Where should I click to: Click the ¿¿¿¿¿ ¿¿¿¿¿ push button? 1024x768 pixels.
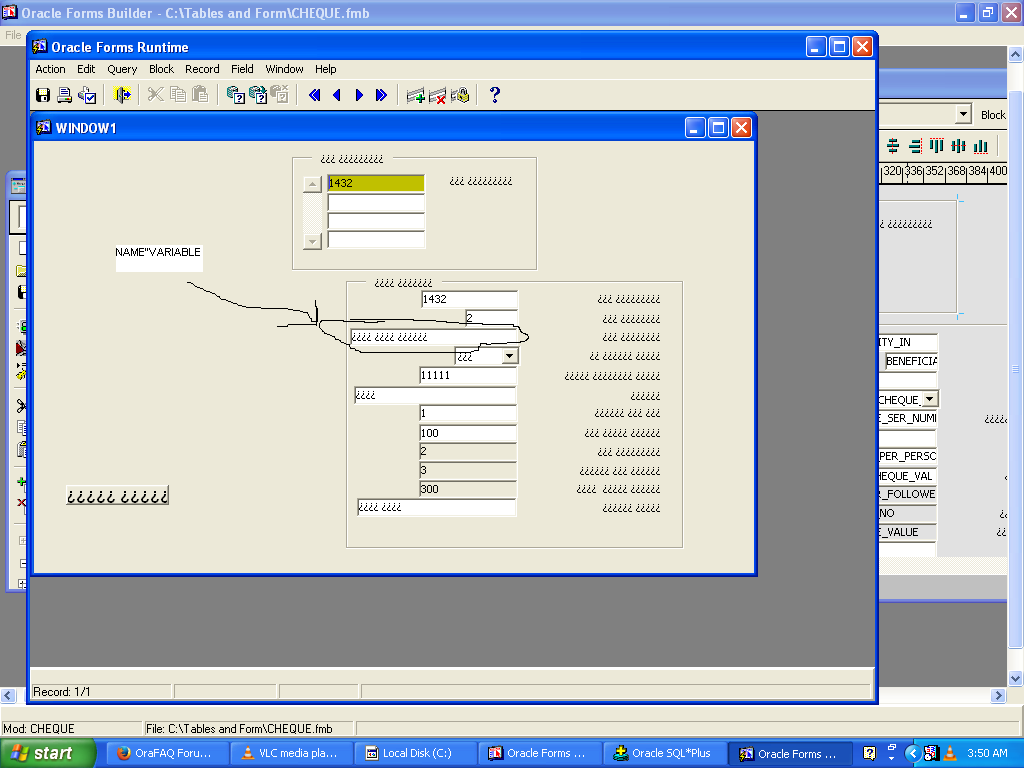pos(118,496)
